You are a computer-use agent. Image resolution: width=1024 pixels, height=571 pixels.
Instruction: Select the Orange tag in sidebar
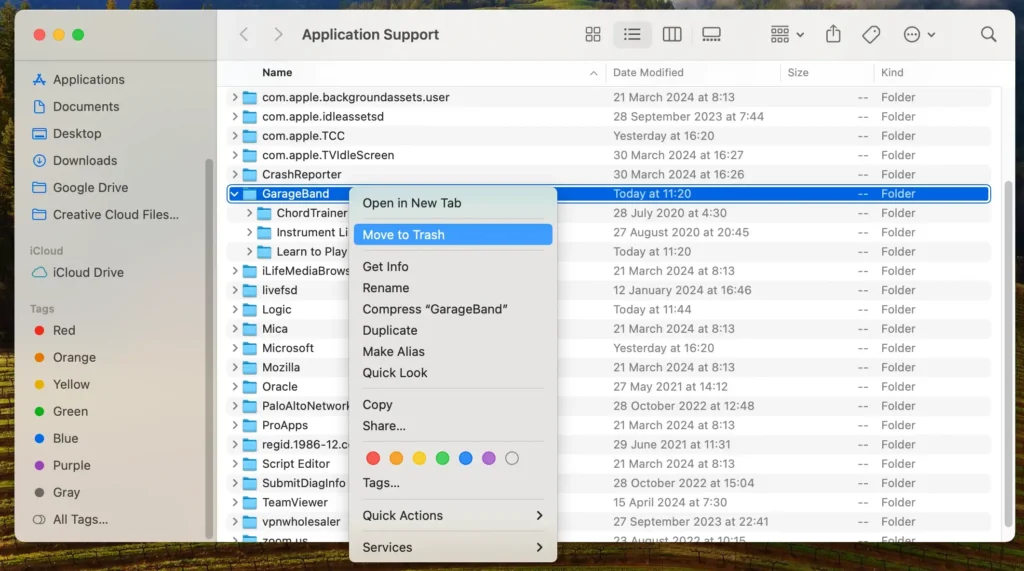pos(64,357)
